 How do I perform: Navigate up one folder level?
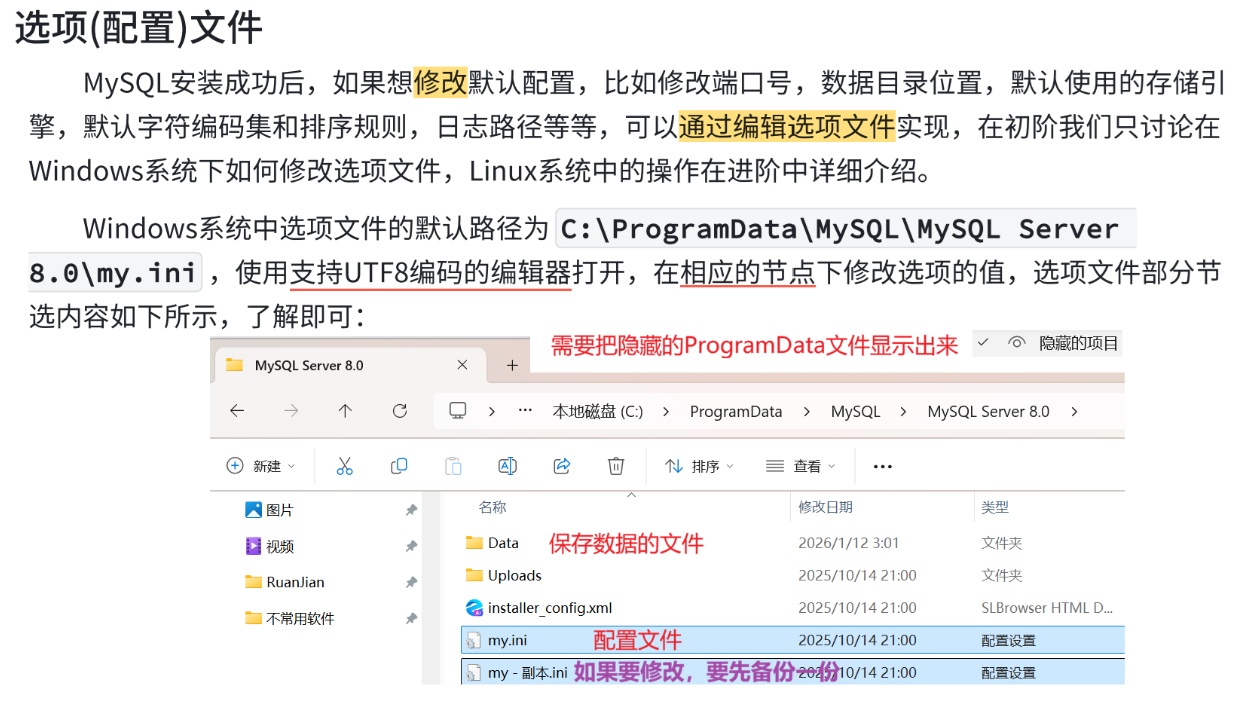point(345,411)
